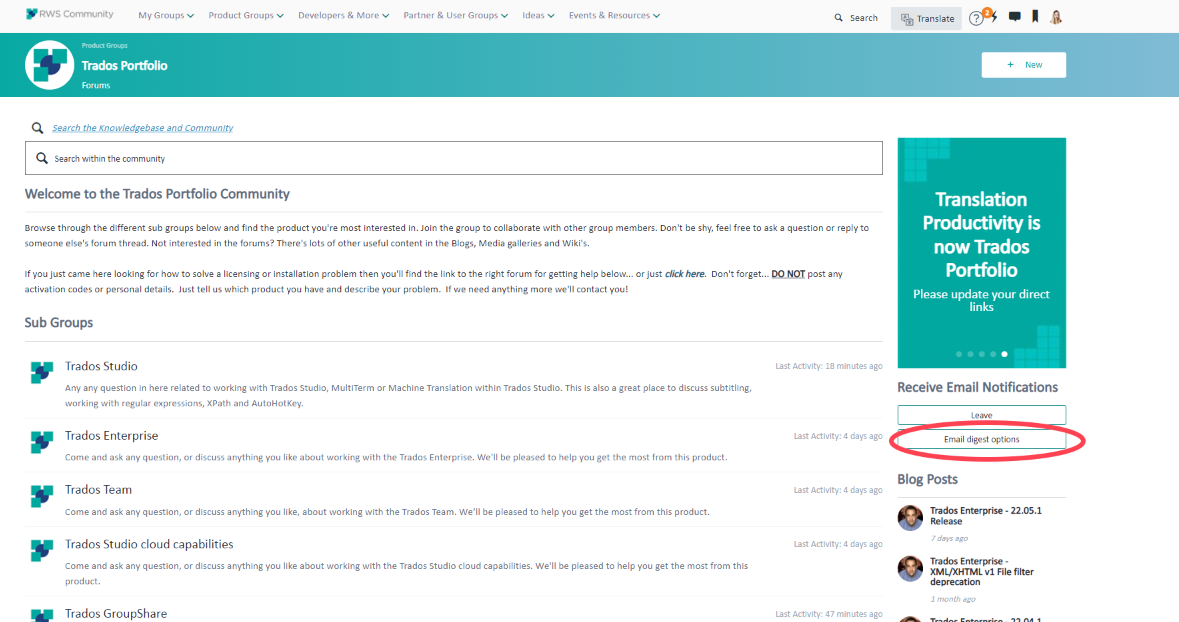
Task: Click the RWS Community logo
Action: [68, 13]
